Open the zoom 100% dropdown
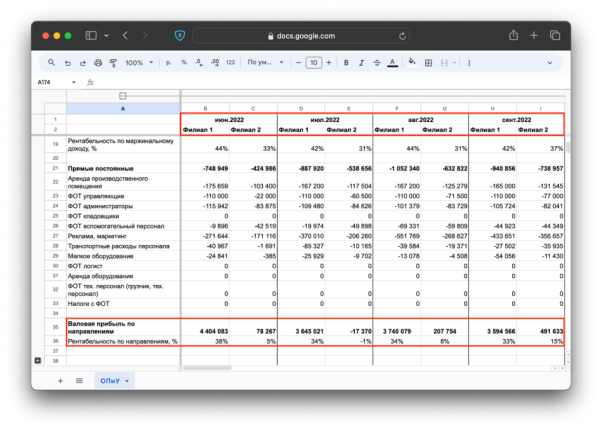This screenshot has width=602, height=431. 139,63
